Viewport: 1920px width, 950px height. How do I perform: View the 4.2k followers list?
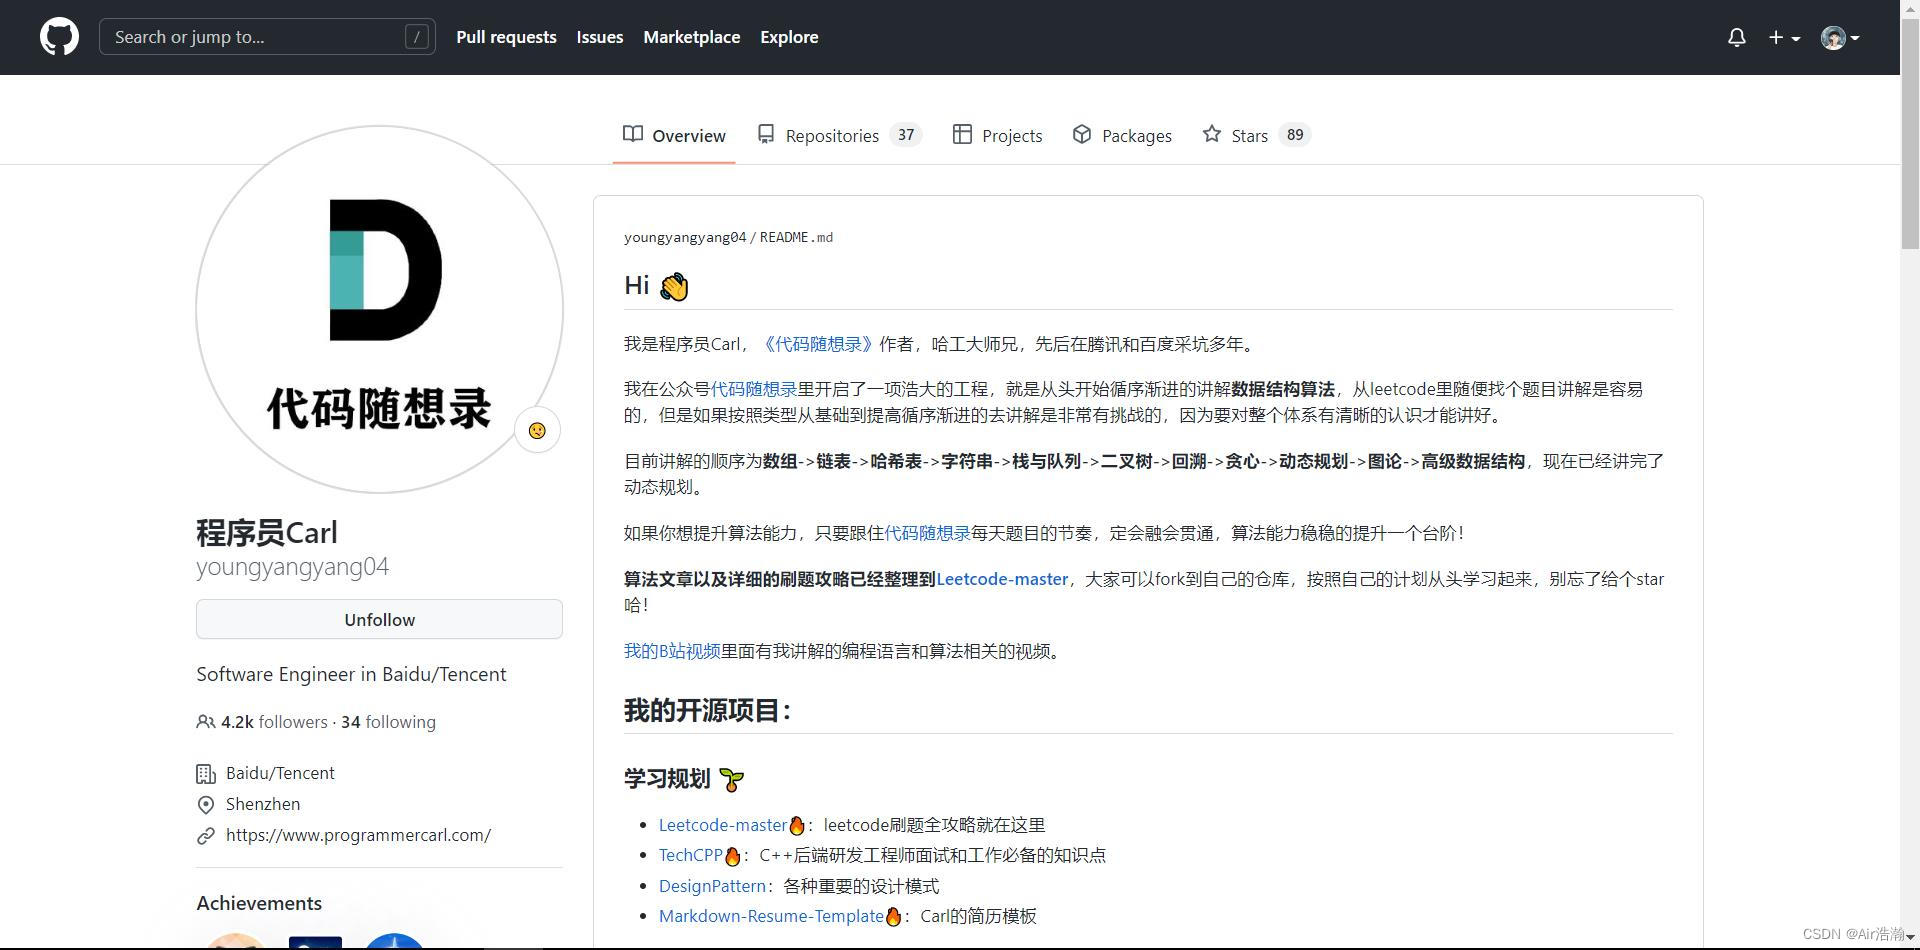point(274,722)
